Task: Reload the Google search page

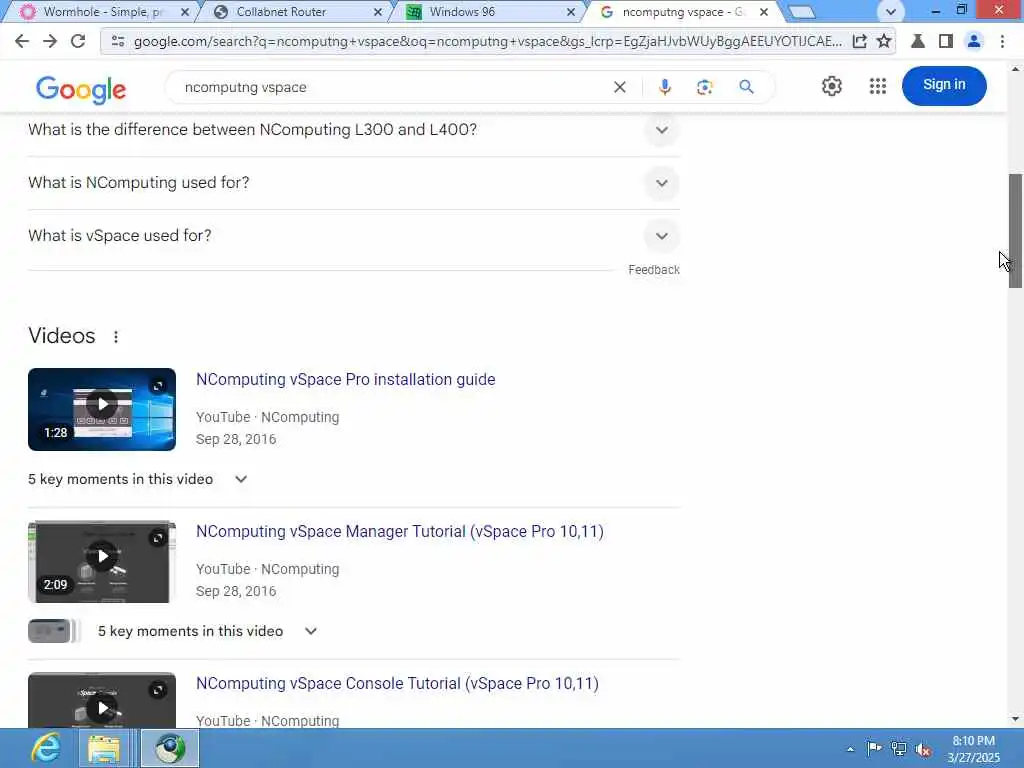Action: 78,41
